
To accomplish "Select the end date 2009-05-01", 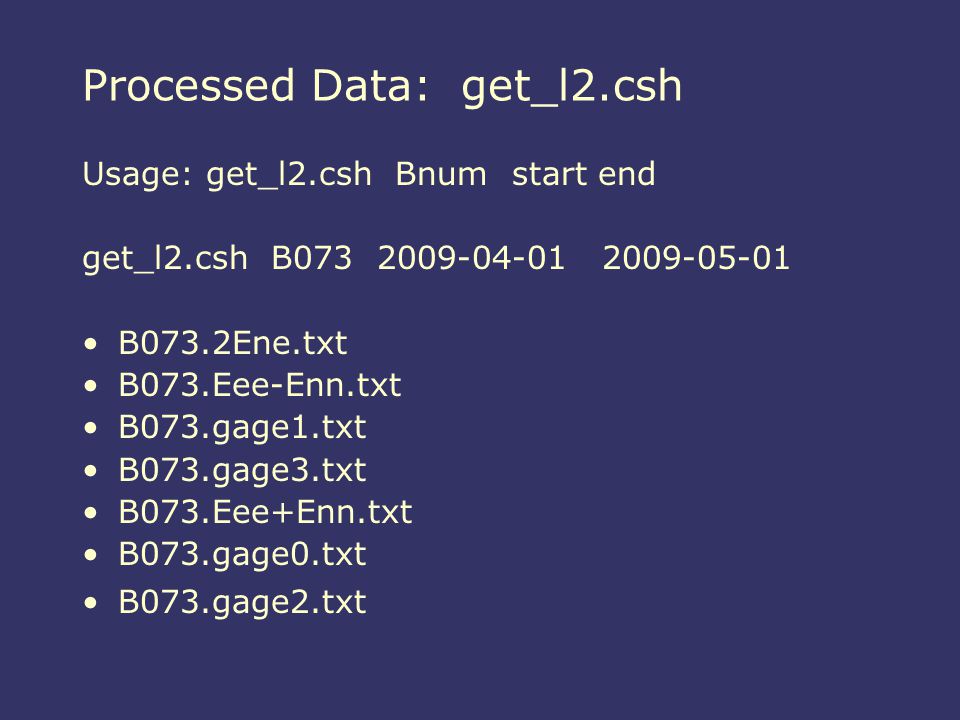I will (x=696, y=258).
